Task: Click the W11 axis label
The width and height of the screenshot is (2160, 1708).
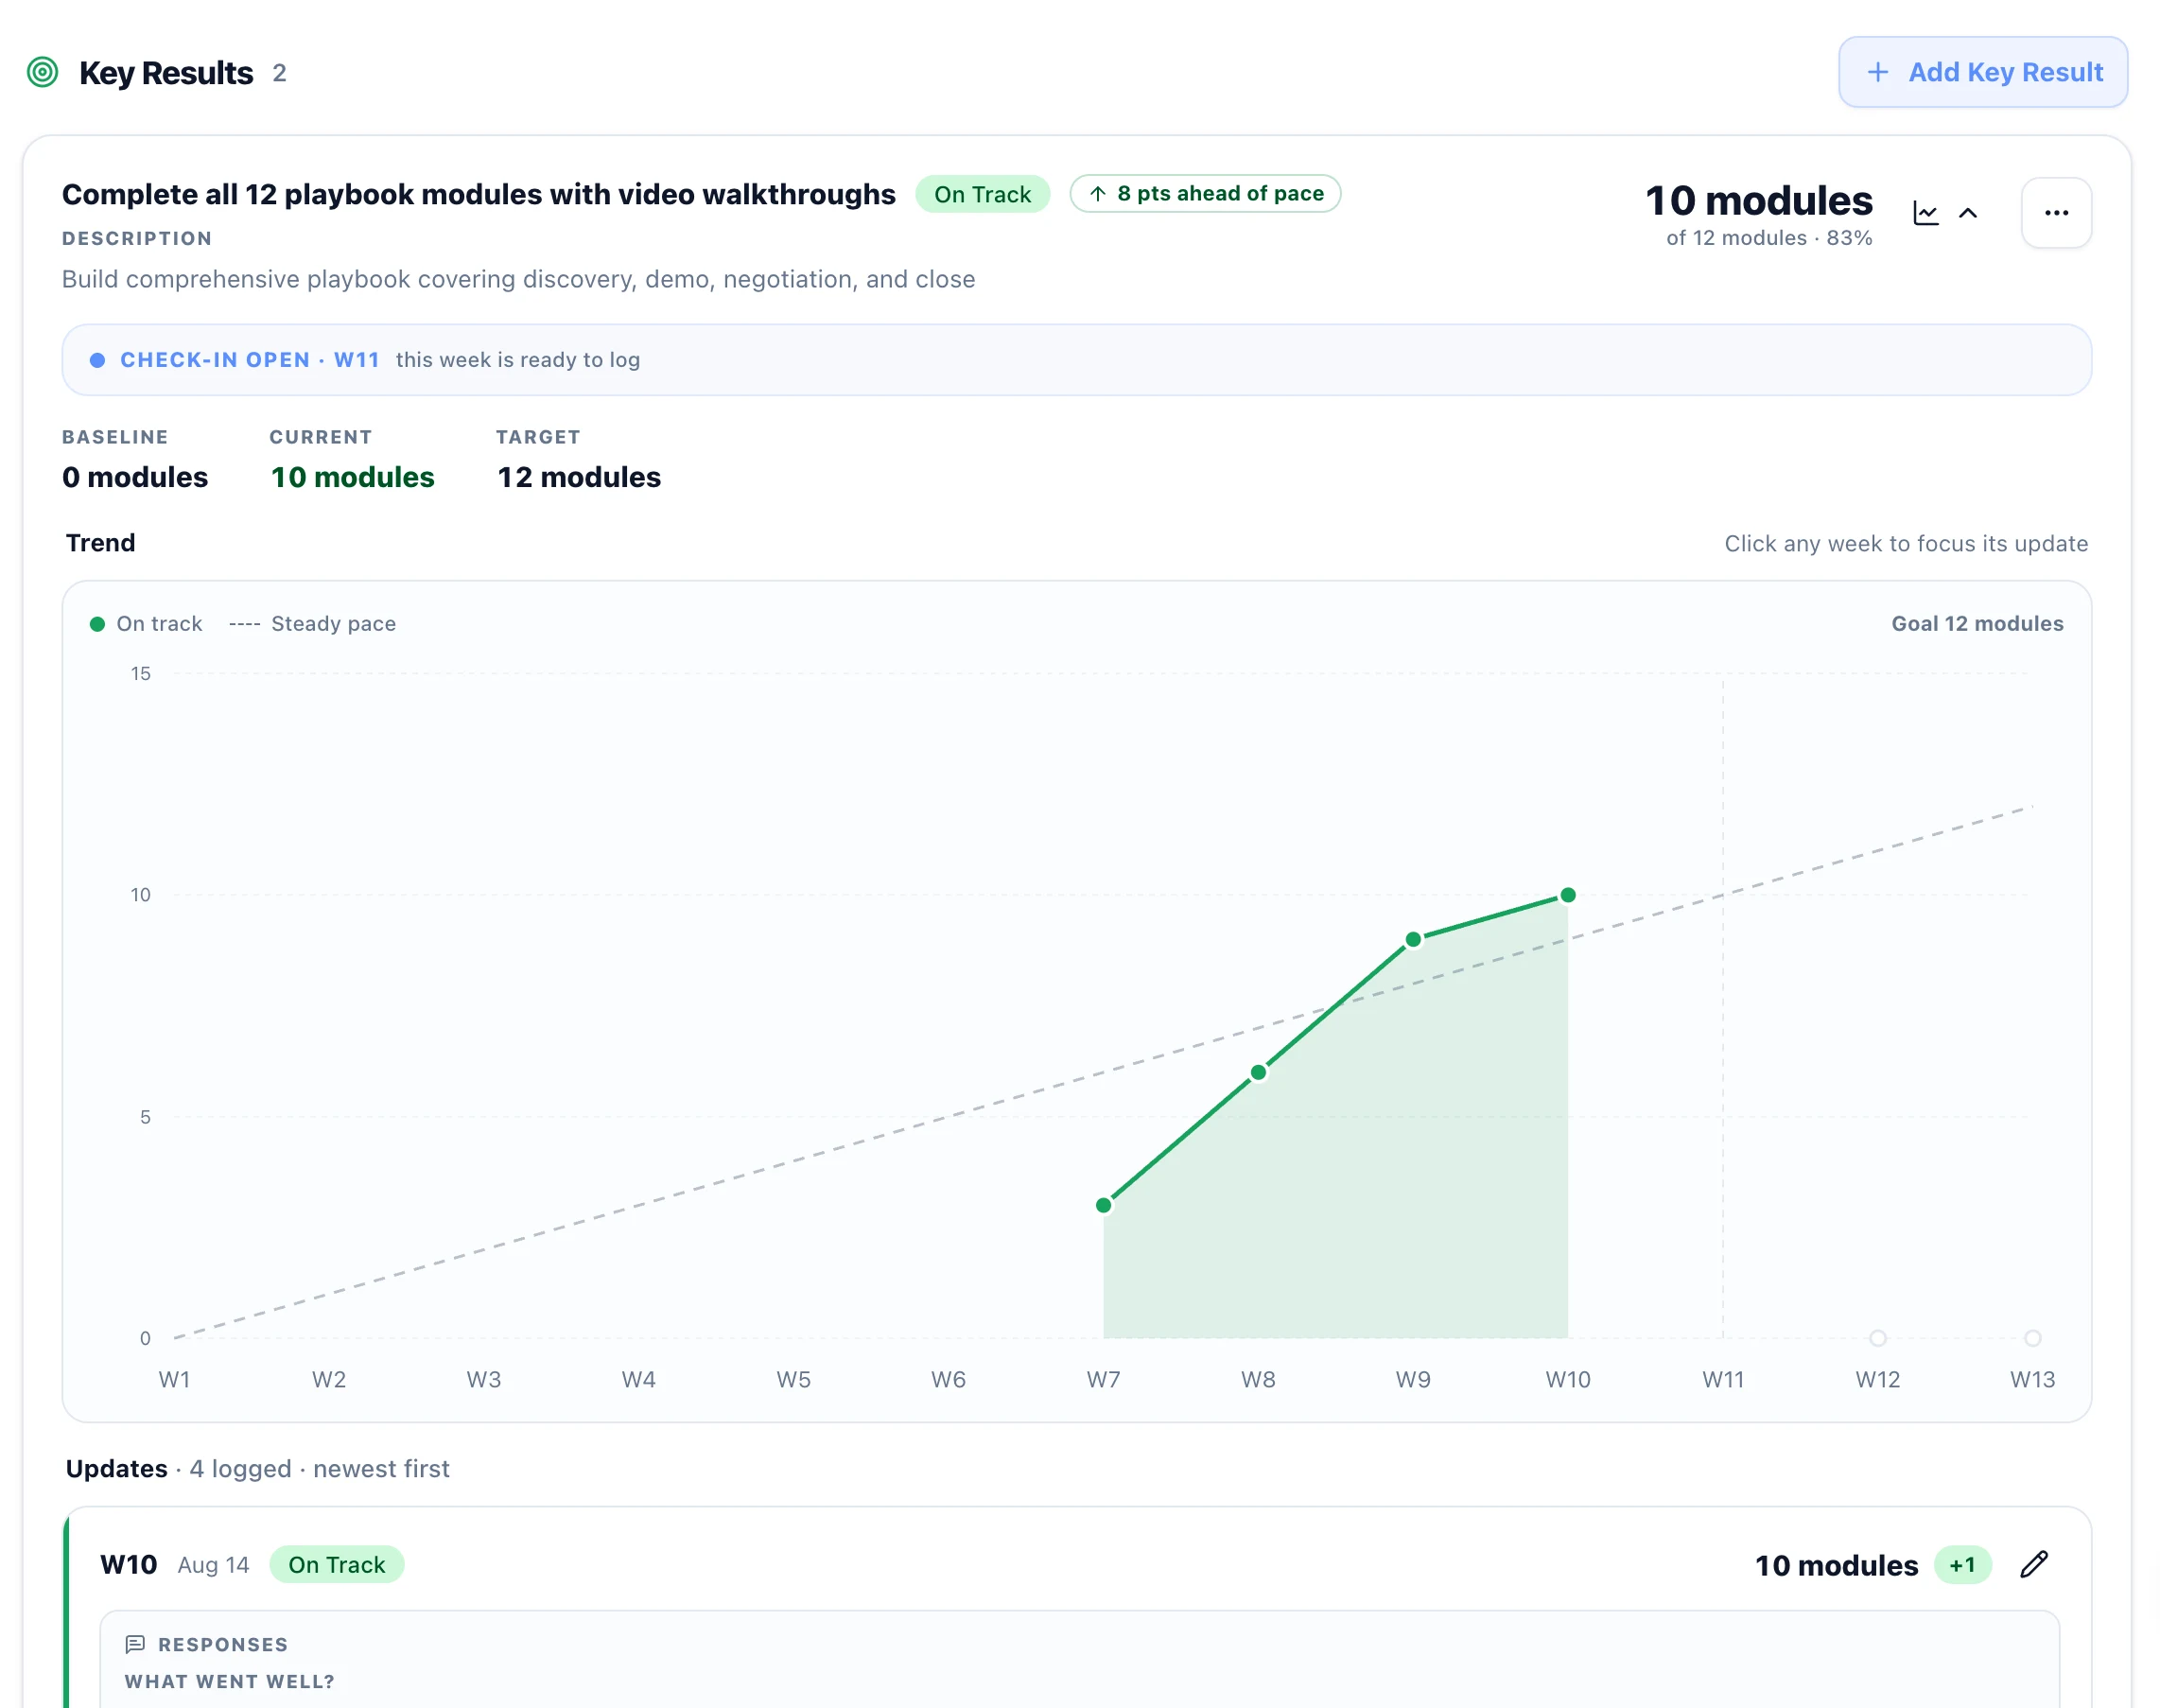Action: click(x=1722, y=1379)
